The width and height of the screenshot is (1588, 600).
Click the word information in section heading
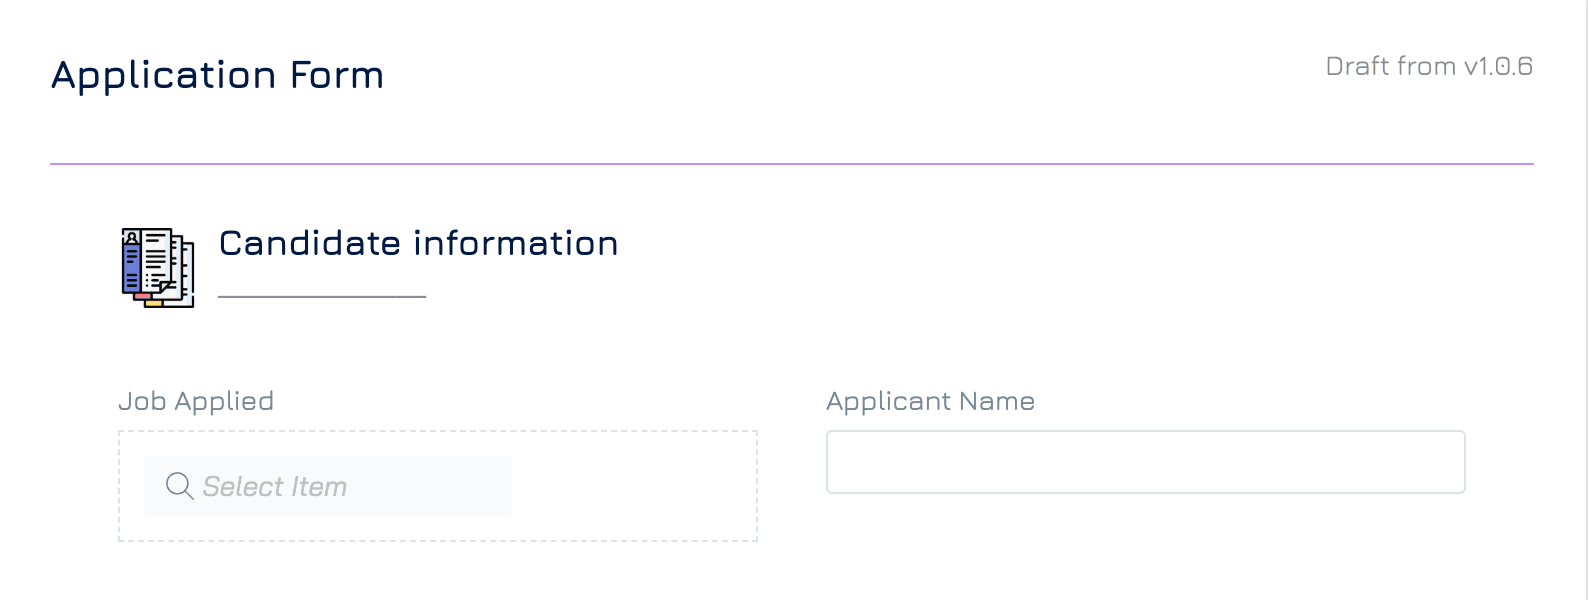516,243
